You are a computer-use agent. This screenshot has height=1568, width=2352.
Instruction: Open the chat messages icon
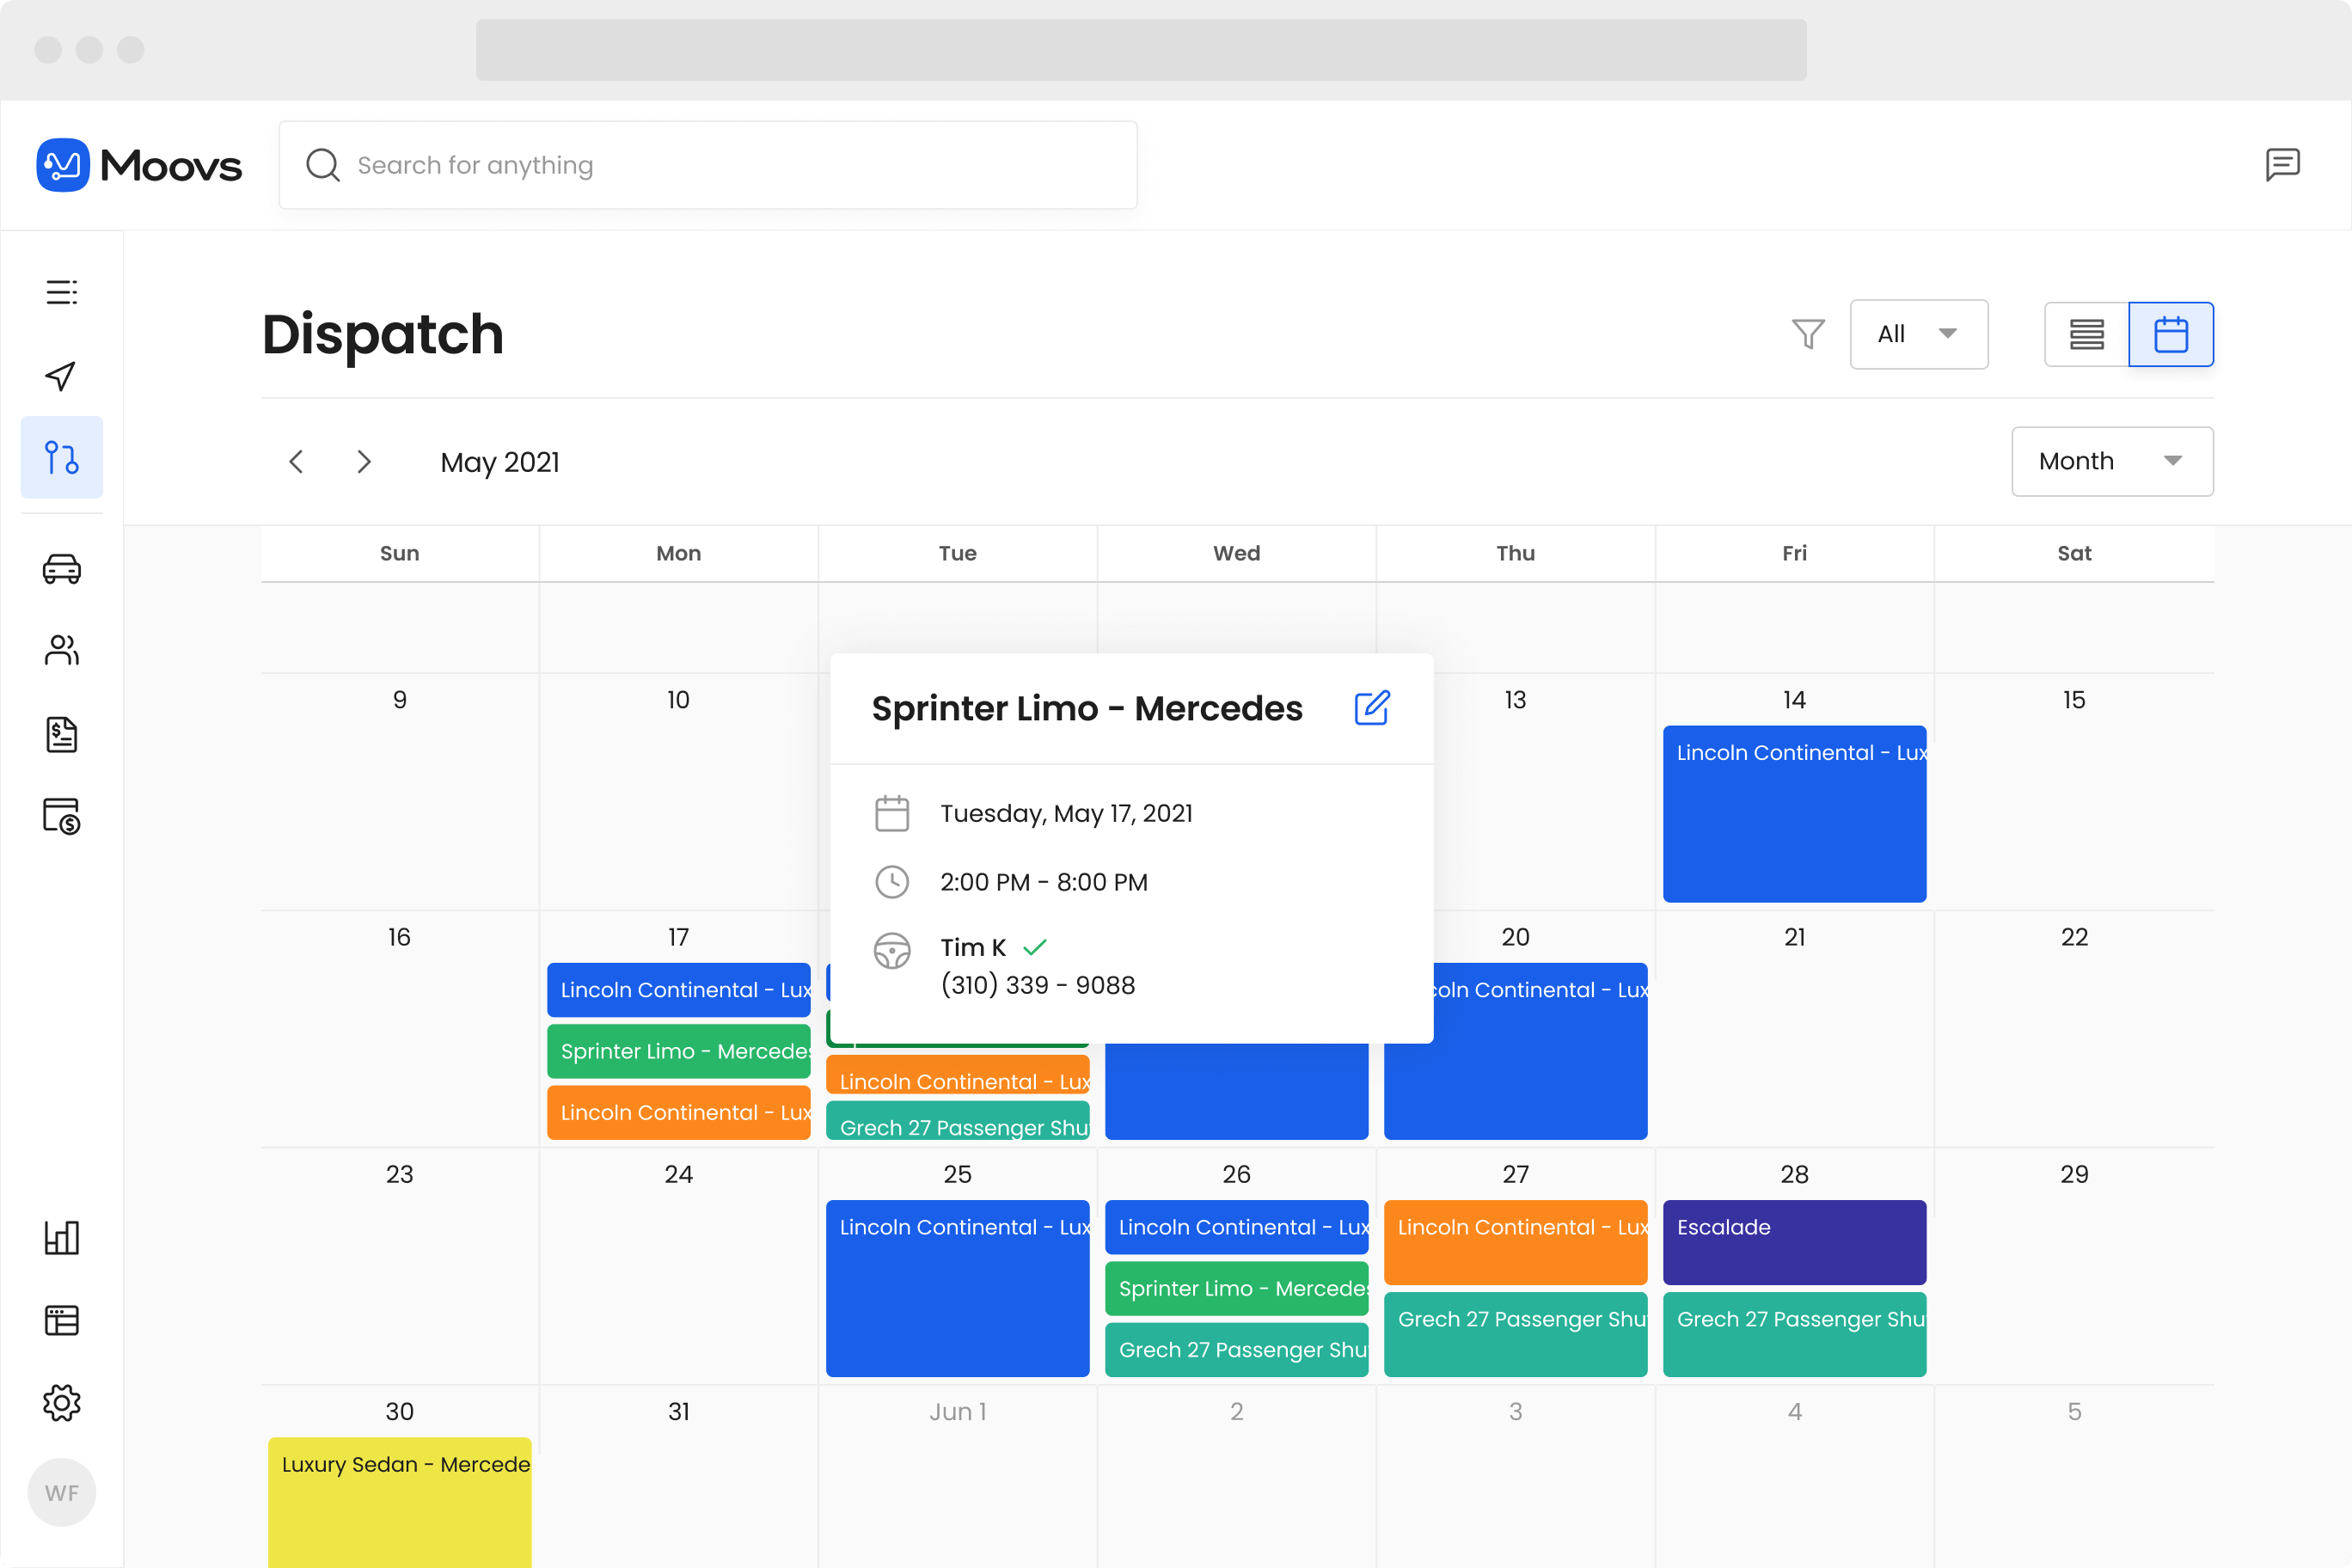[2282, 164]
